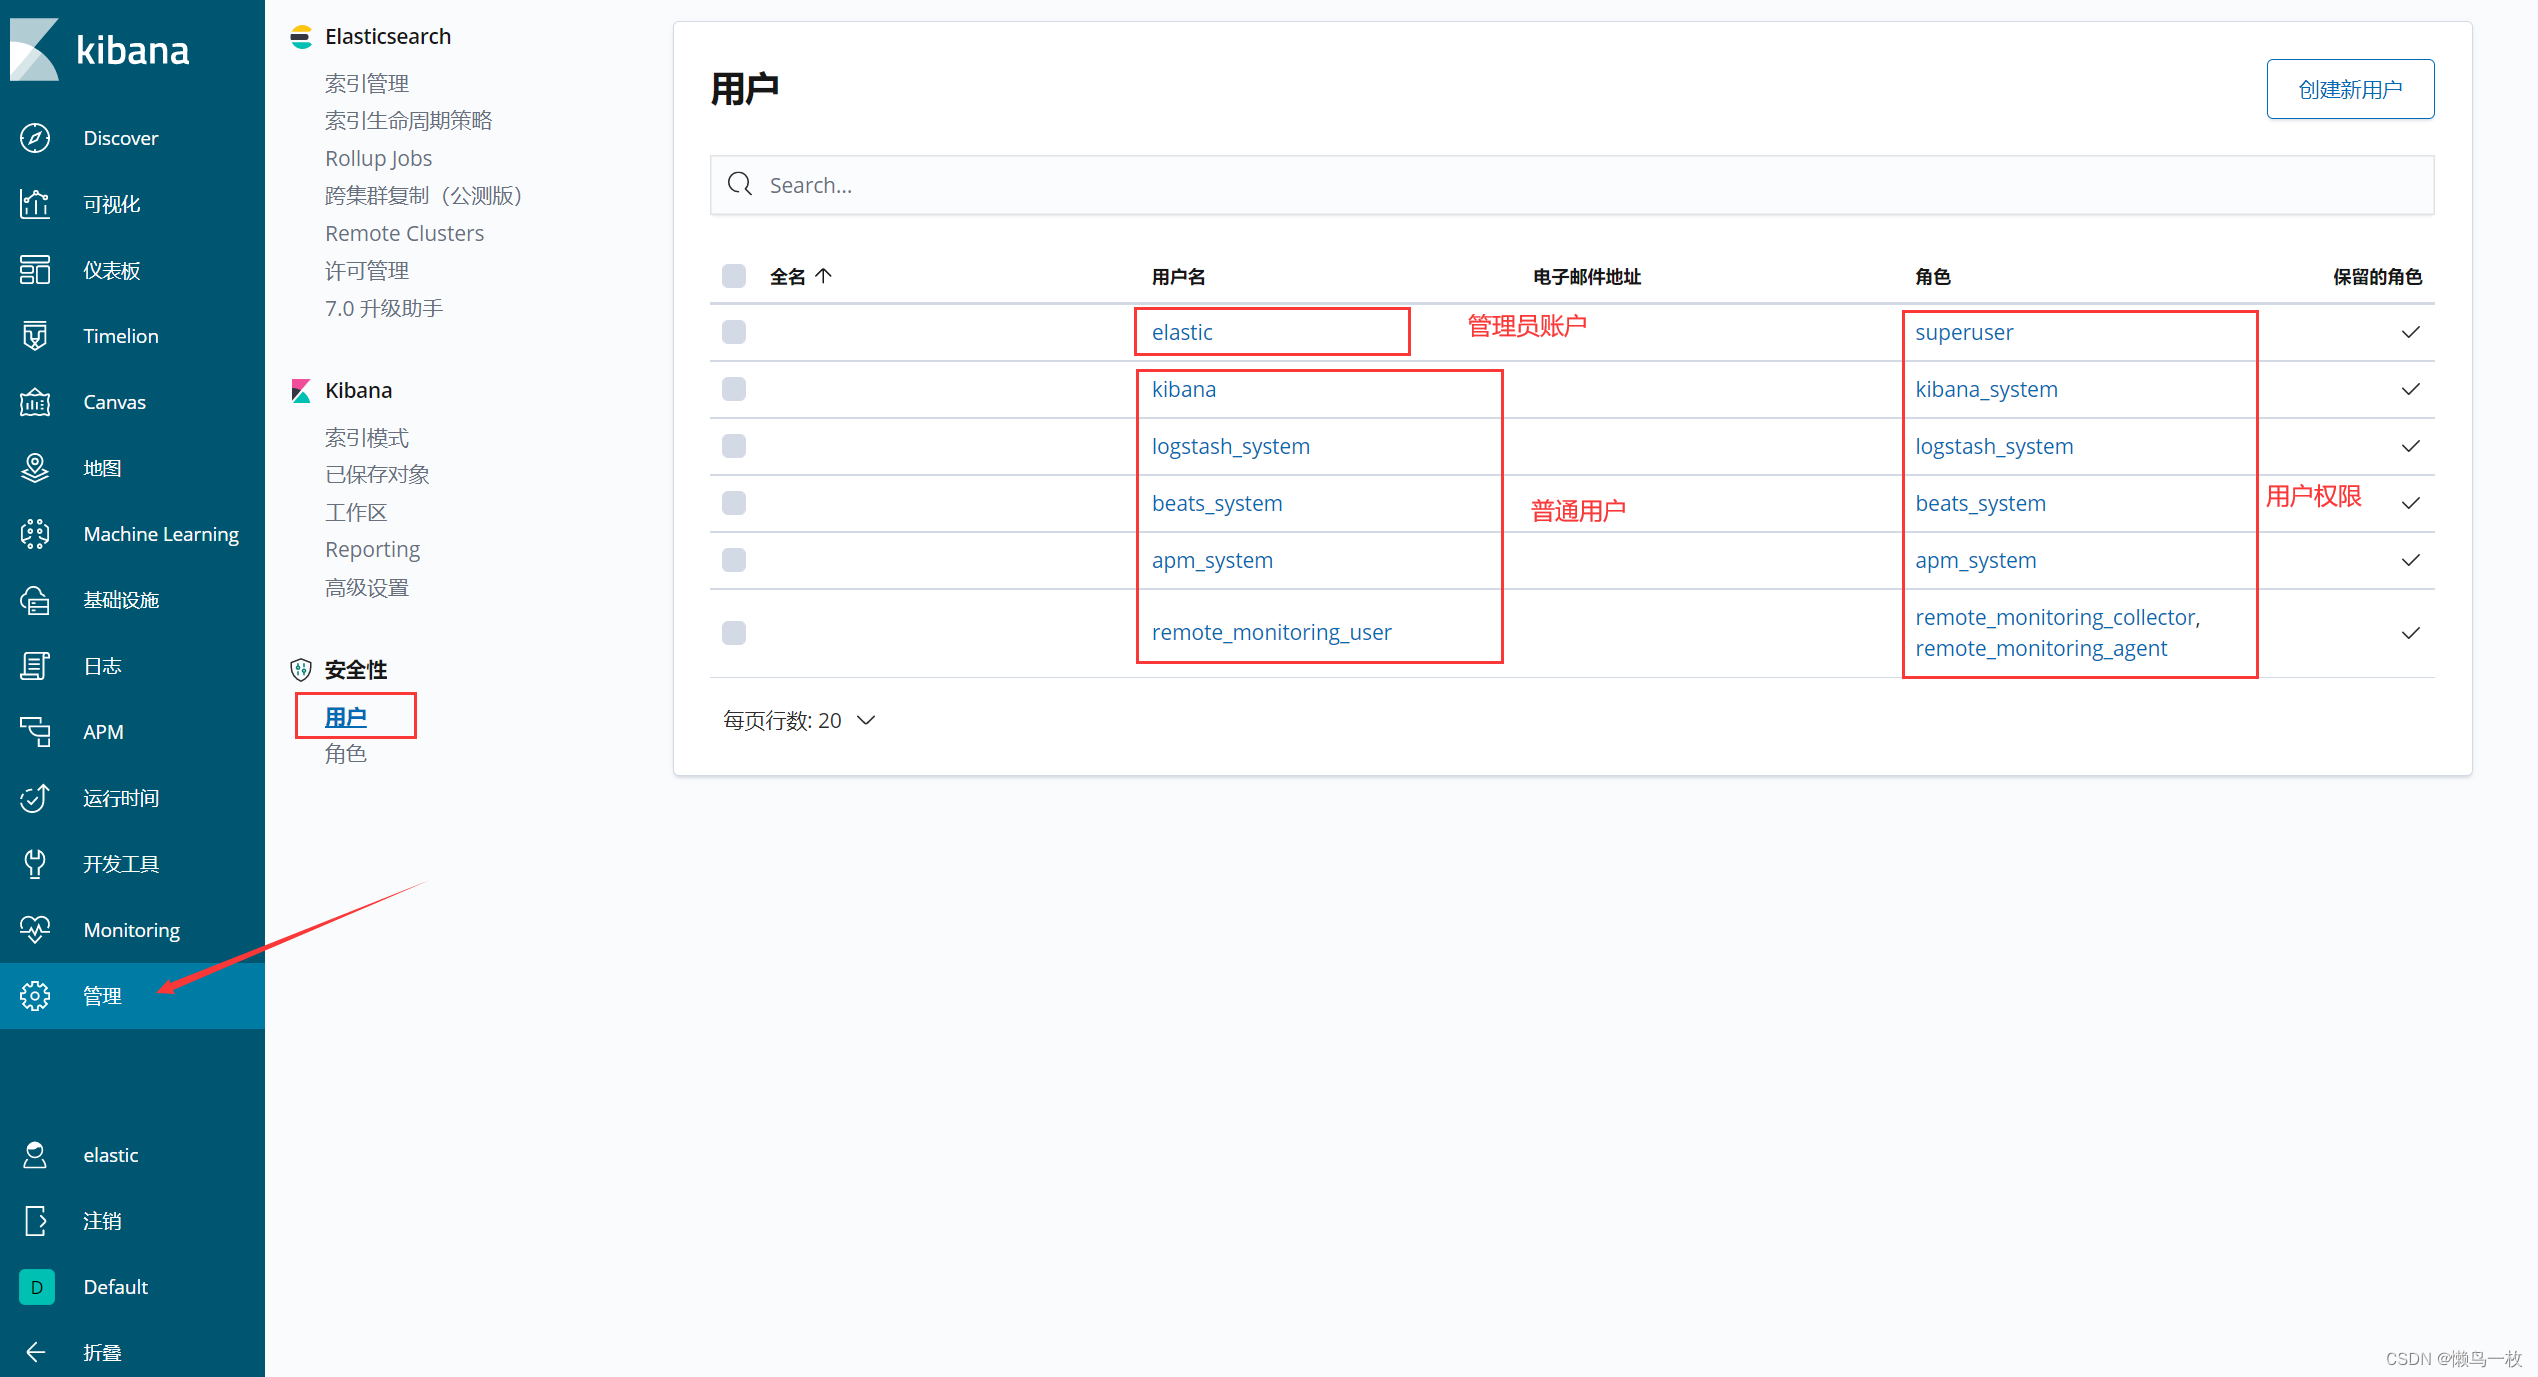This screenshot has width=2538, height=1377.
Task: Open the elastic user link
Action: click(1182, 332)
